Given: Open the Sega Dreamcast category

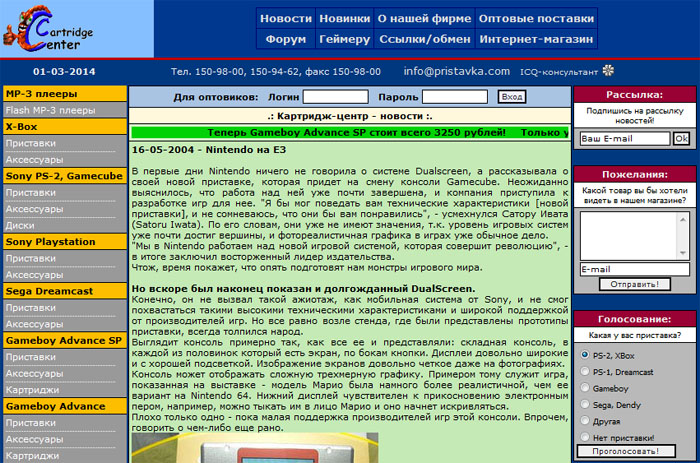Looking at the screenshot, I should coord(65,291).
